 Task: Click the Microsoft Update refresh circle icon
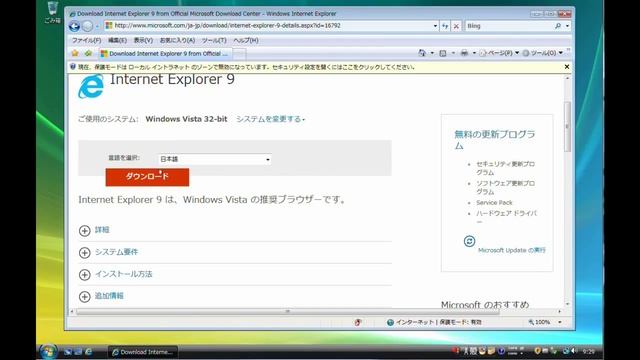(469, 241)
